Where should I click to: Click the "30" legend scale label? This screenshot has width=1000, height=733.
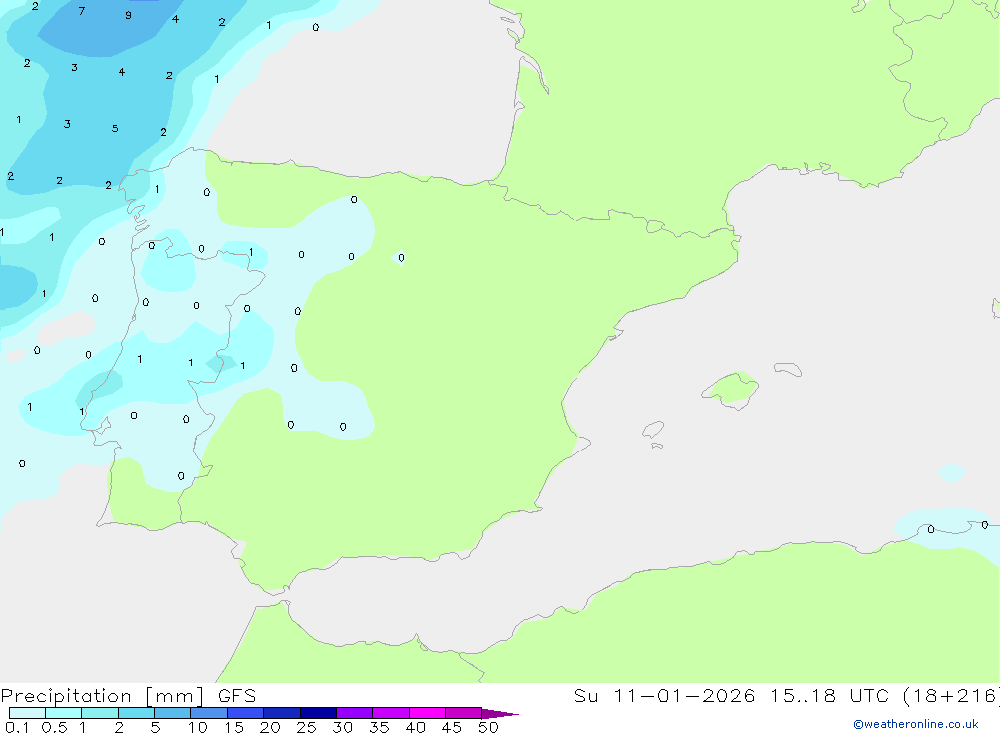(343, 727)
